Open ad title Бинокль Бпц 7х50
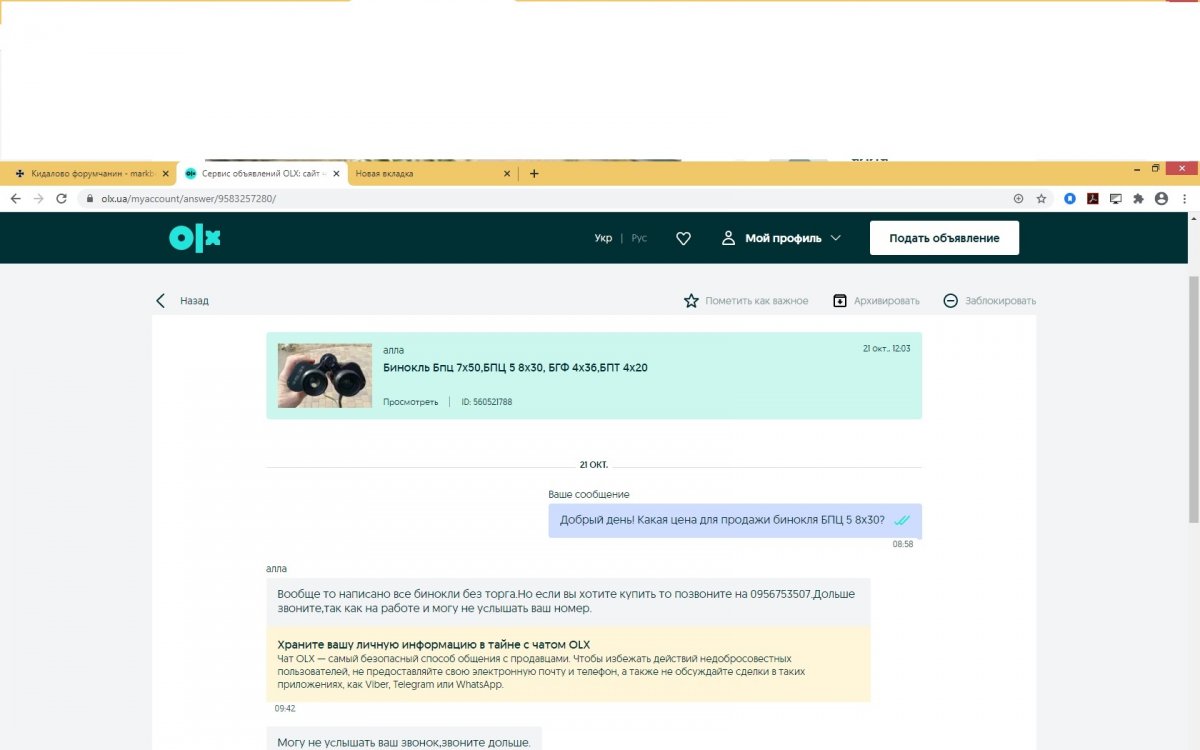This screenshot has height=750, width=1200. pos(515,367)
